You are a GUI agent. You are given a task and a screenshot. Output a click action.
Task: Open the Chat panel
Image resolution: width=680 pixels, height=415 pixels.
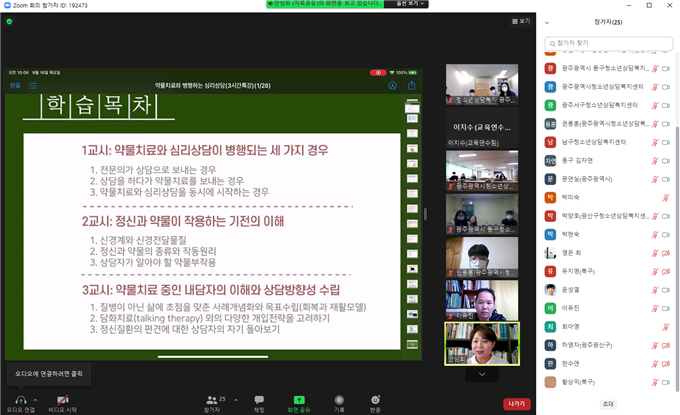(259, 398)
